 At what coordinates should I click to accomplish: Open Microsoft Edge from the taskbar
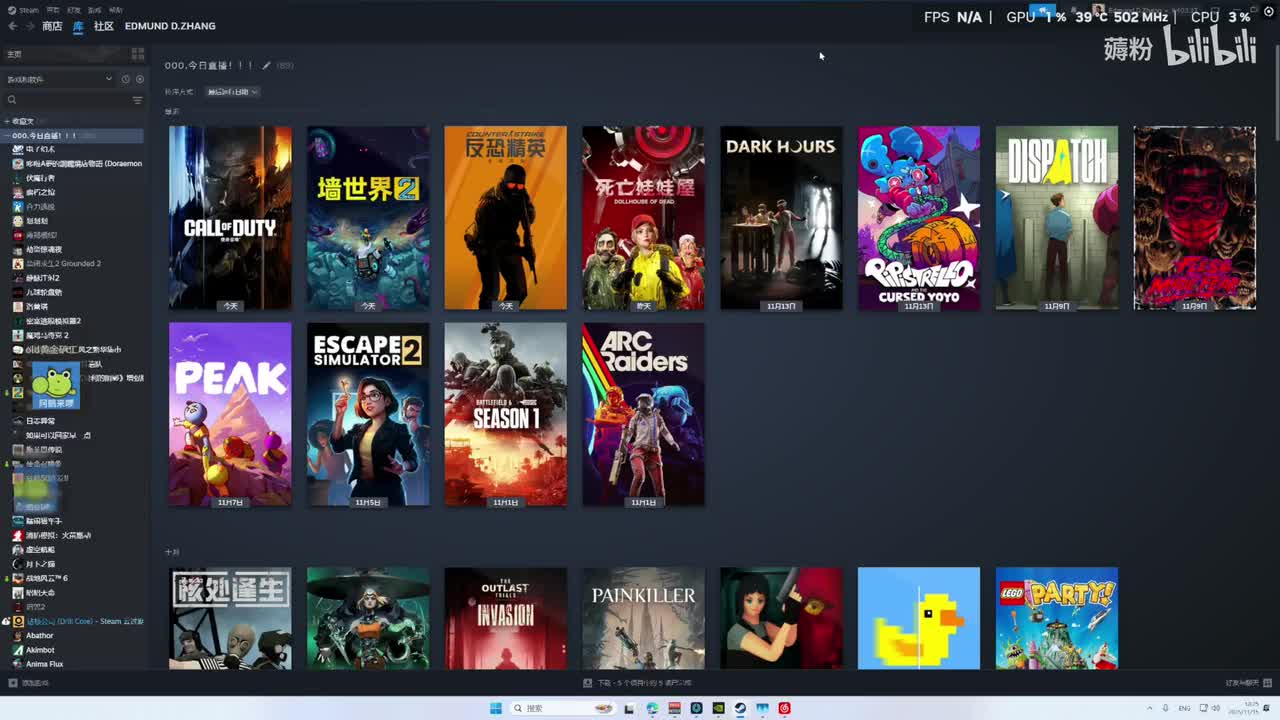click(x=652, y=708)
